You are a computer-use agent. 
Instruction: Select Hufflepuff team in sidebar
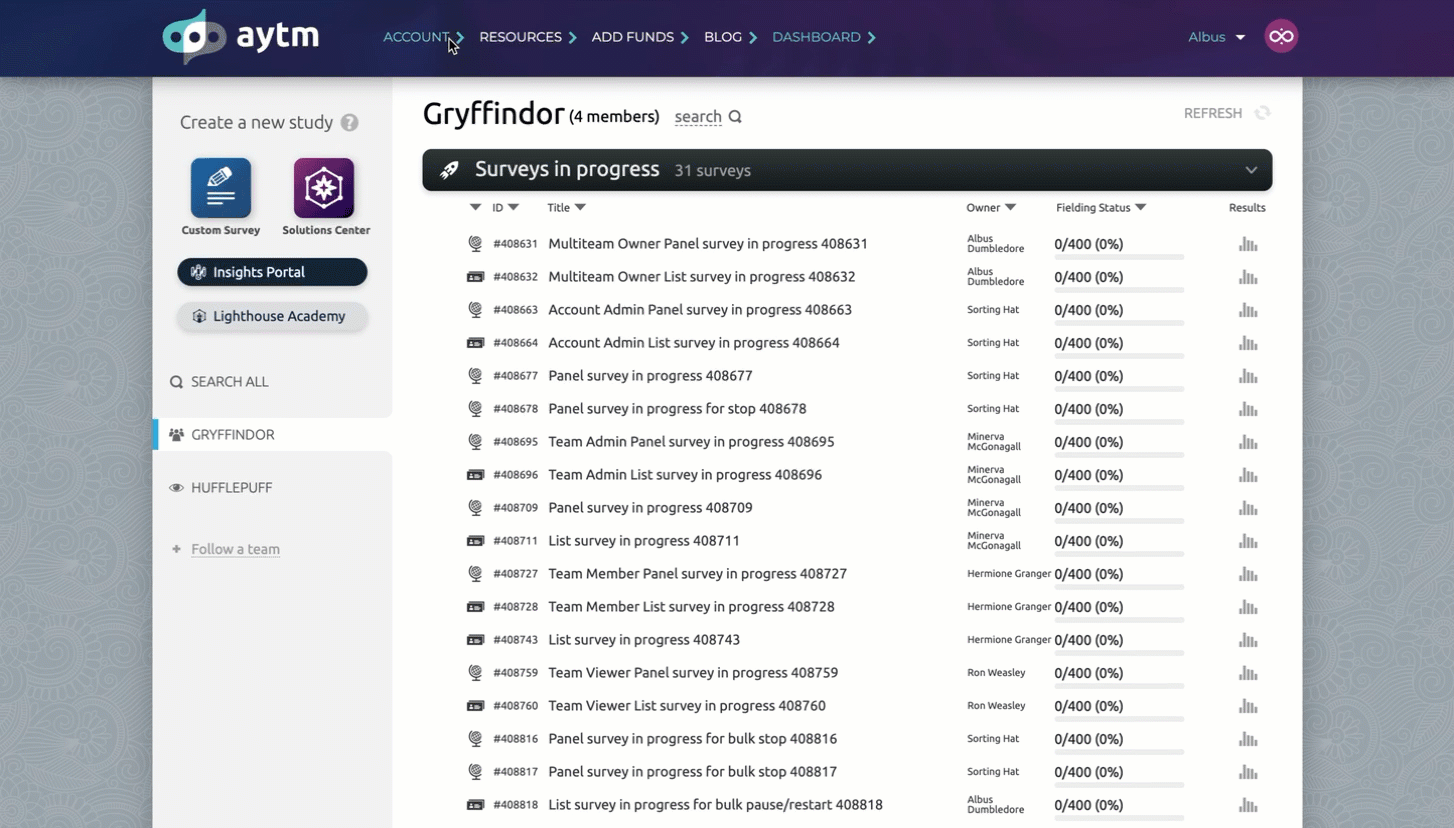[231, 488]
